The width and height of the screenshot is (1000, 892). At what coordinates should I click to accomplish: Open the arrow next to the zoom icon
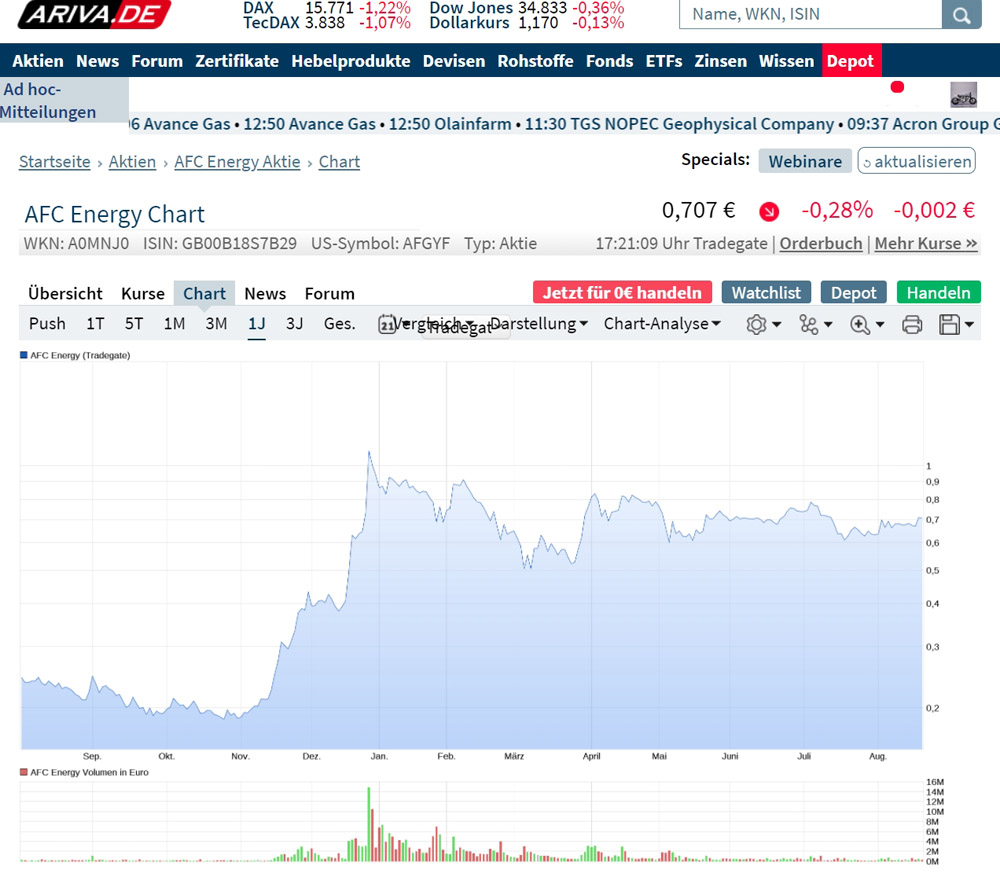pos(880,325)
